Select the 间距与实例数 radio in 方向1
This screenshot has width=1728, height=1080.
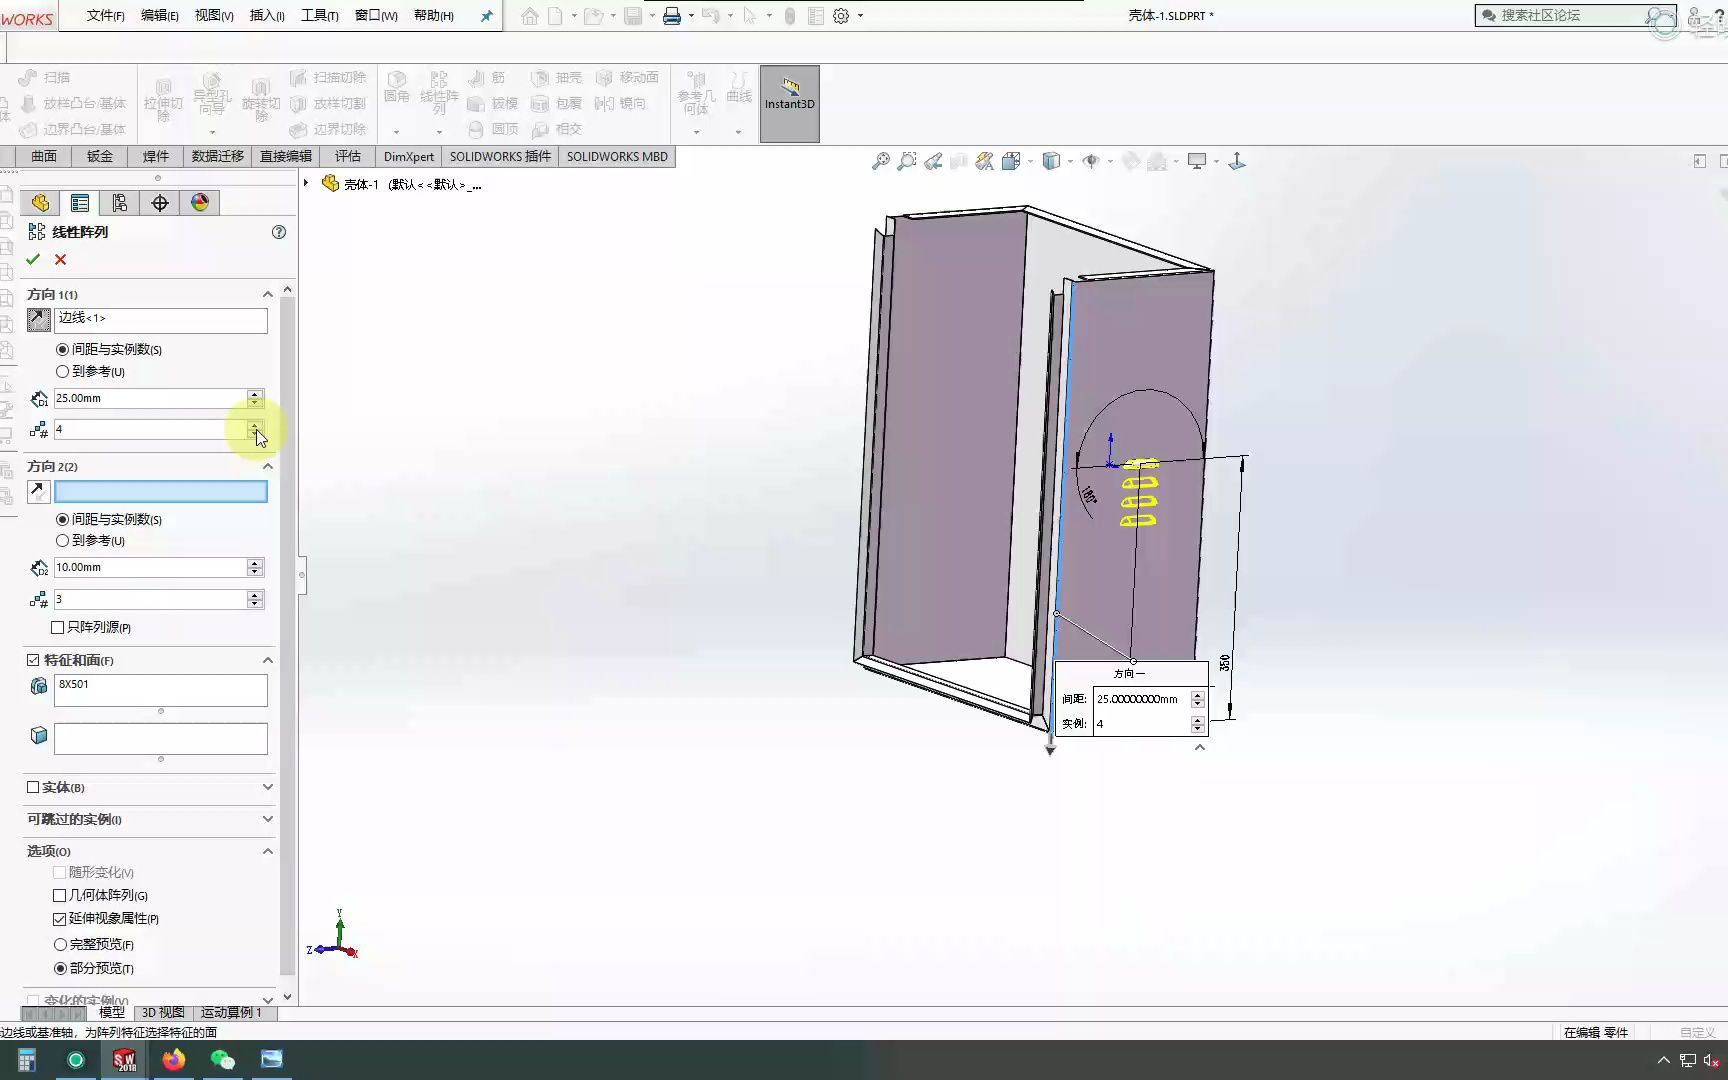point(62,349)
